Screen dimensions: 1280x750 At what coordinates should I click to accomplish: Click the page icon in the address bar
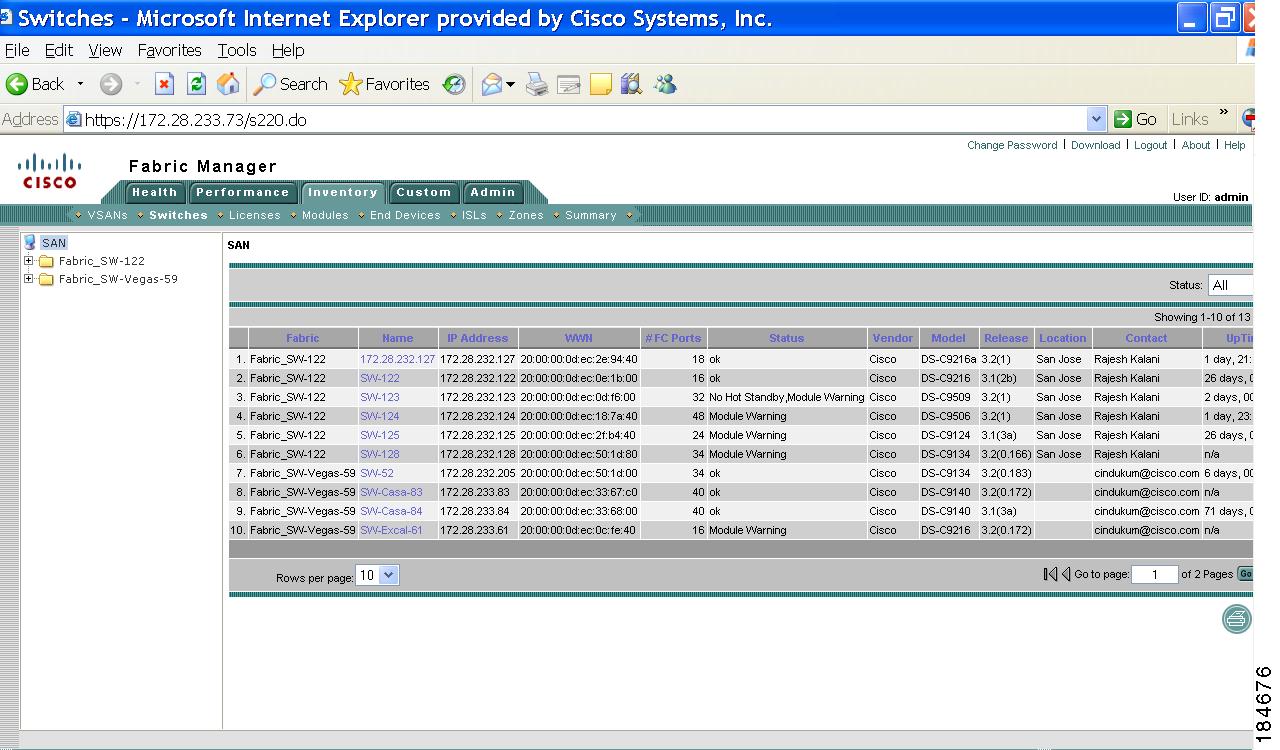tap(74, 119)
